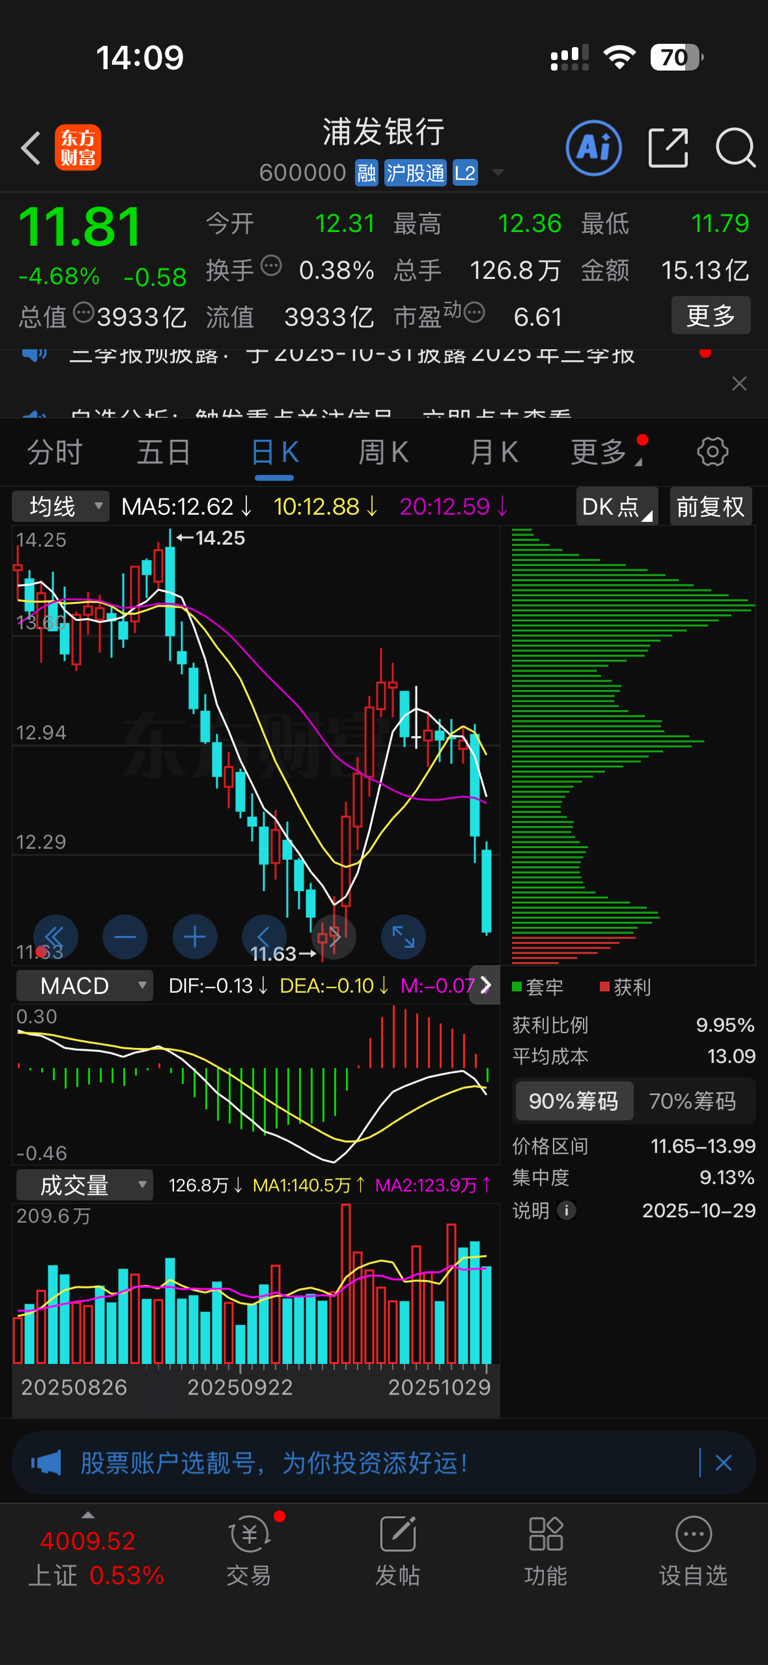Viewport: 769px width, 1665px height.
Task: Tap the megaphone icon in the ad banner
Action: click(46, 1463)
